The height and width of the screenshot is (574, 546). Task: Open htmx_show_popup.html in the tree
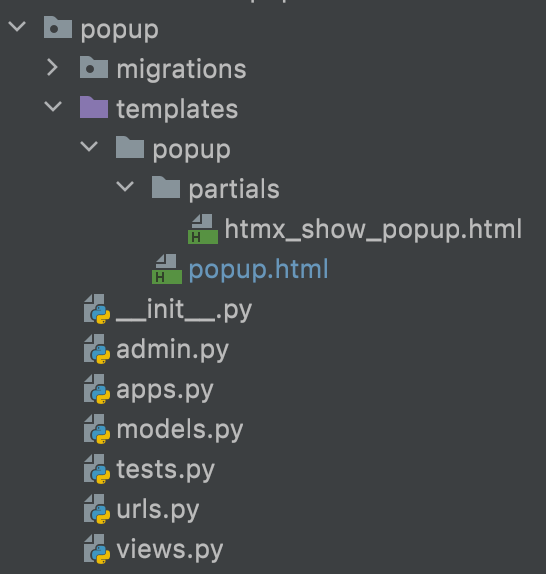(373, 229)
